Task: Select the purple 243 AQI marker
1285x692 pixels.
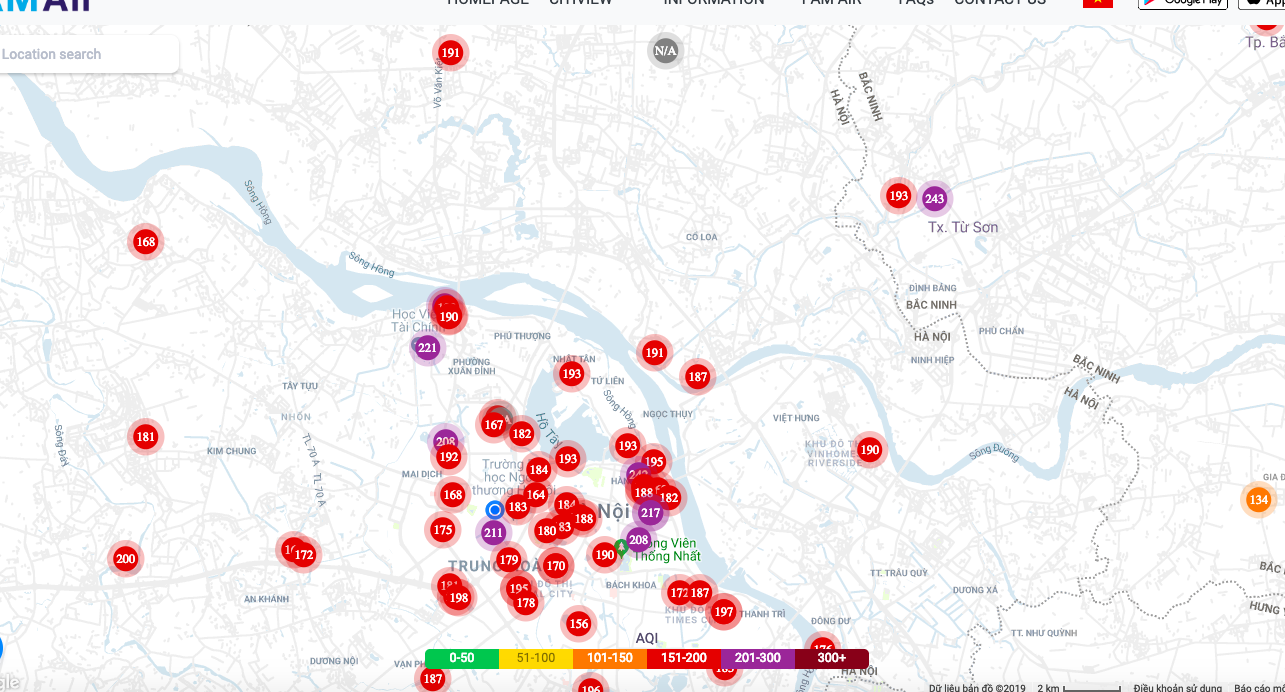Action: tap(934, 199)
